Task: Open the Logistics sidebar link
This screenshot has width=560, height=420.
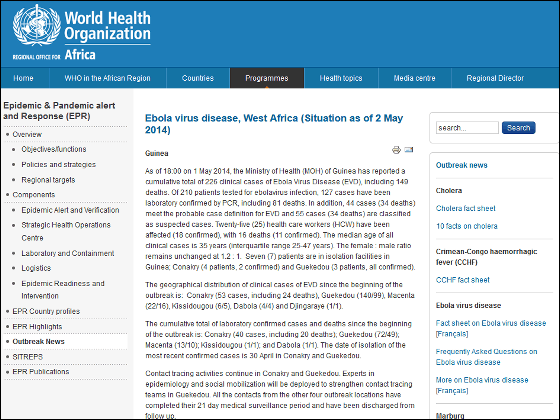Action: tap(36, 268)
